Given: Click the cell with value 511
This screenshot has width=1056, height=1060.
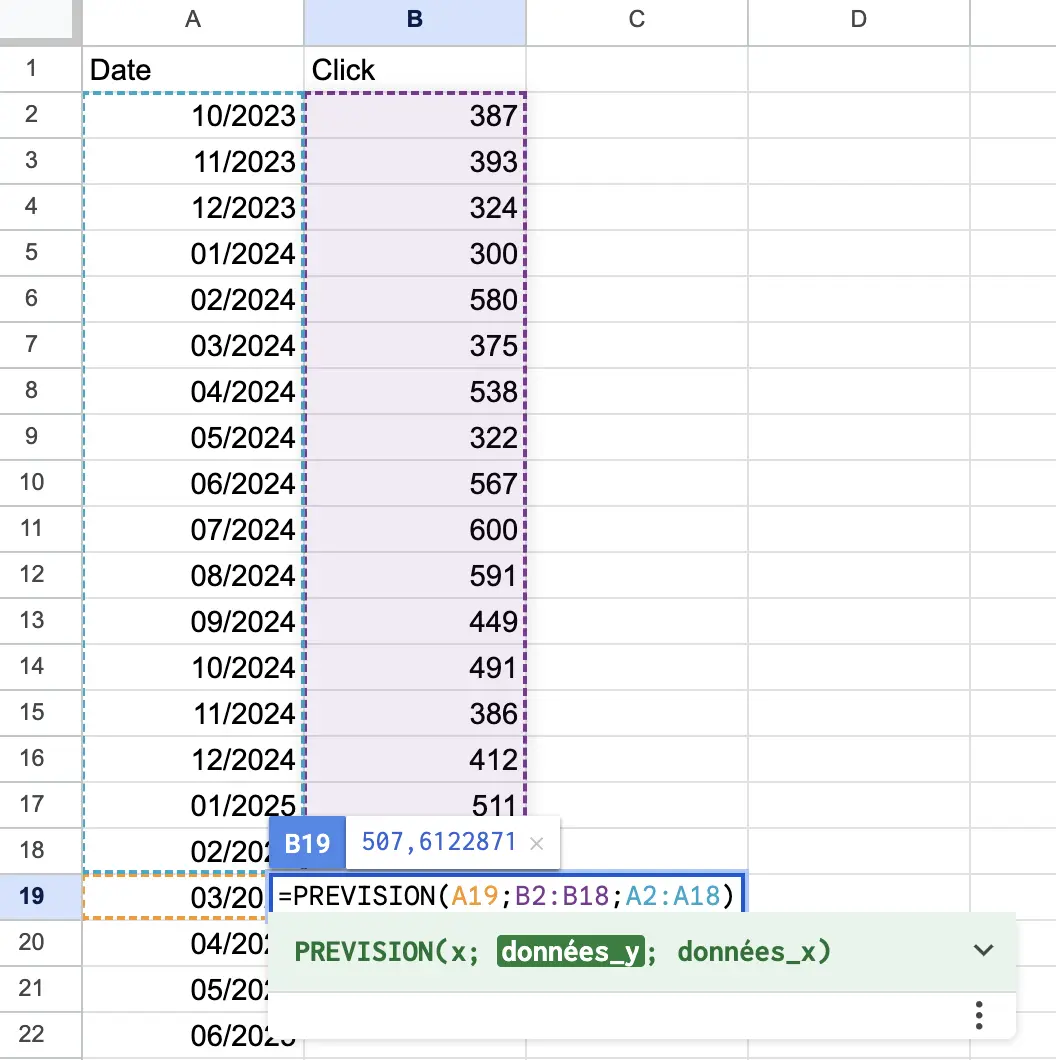Looking at the screenshot, I should tap(414, 801).
